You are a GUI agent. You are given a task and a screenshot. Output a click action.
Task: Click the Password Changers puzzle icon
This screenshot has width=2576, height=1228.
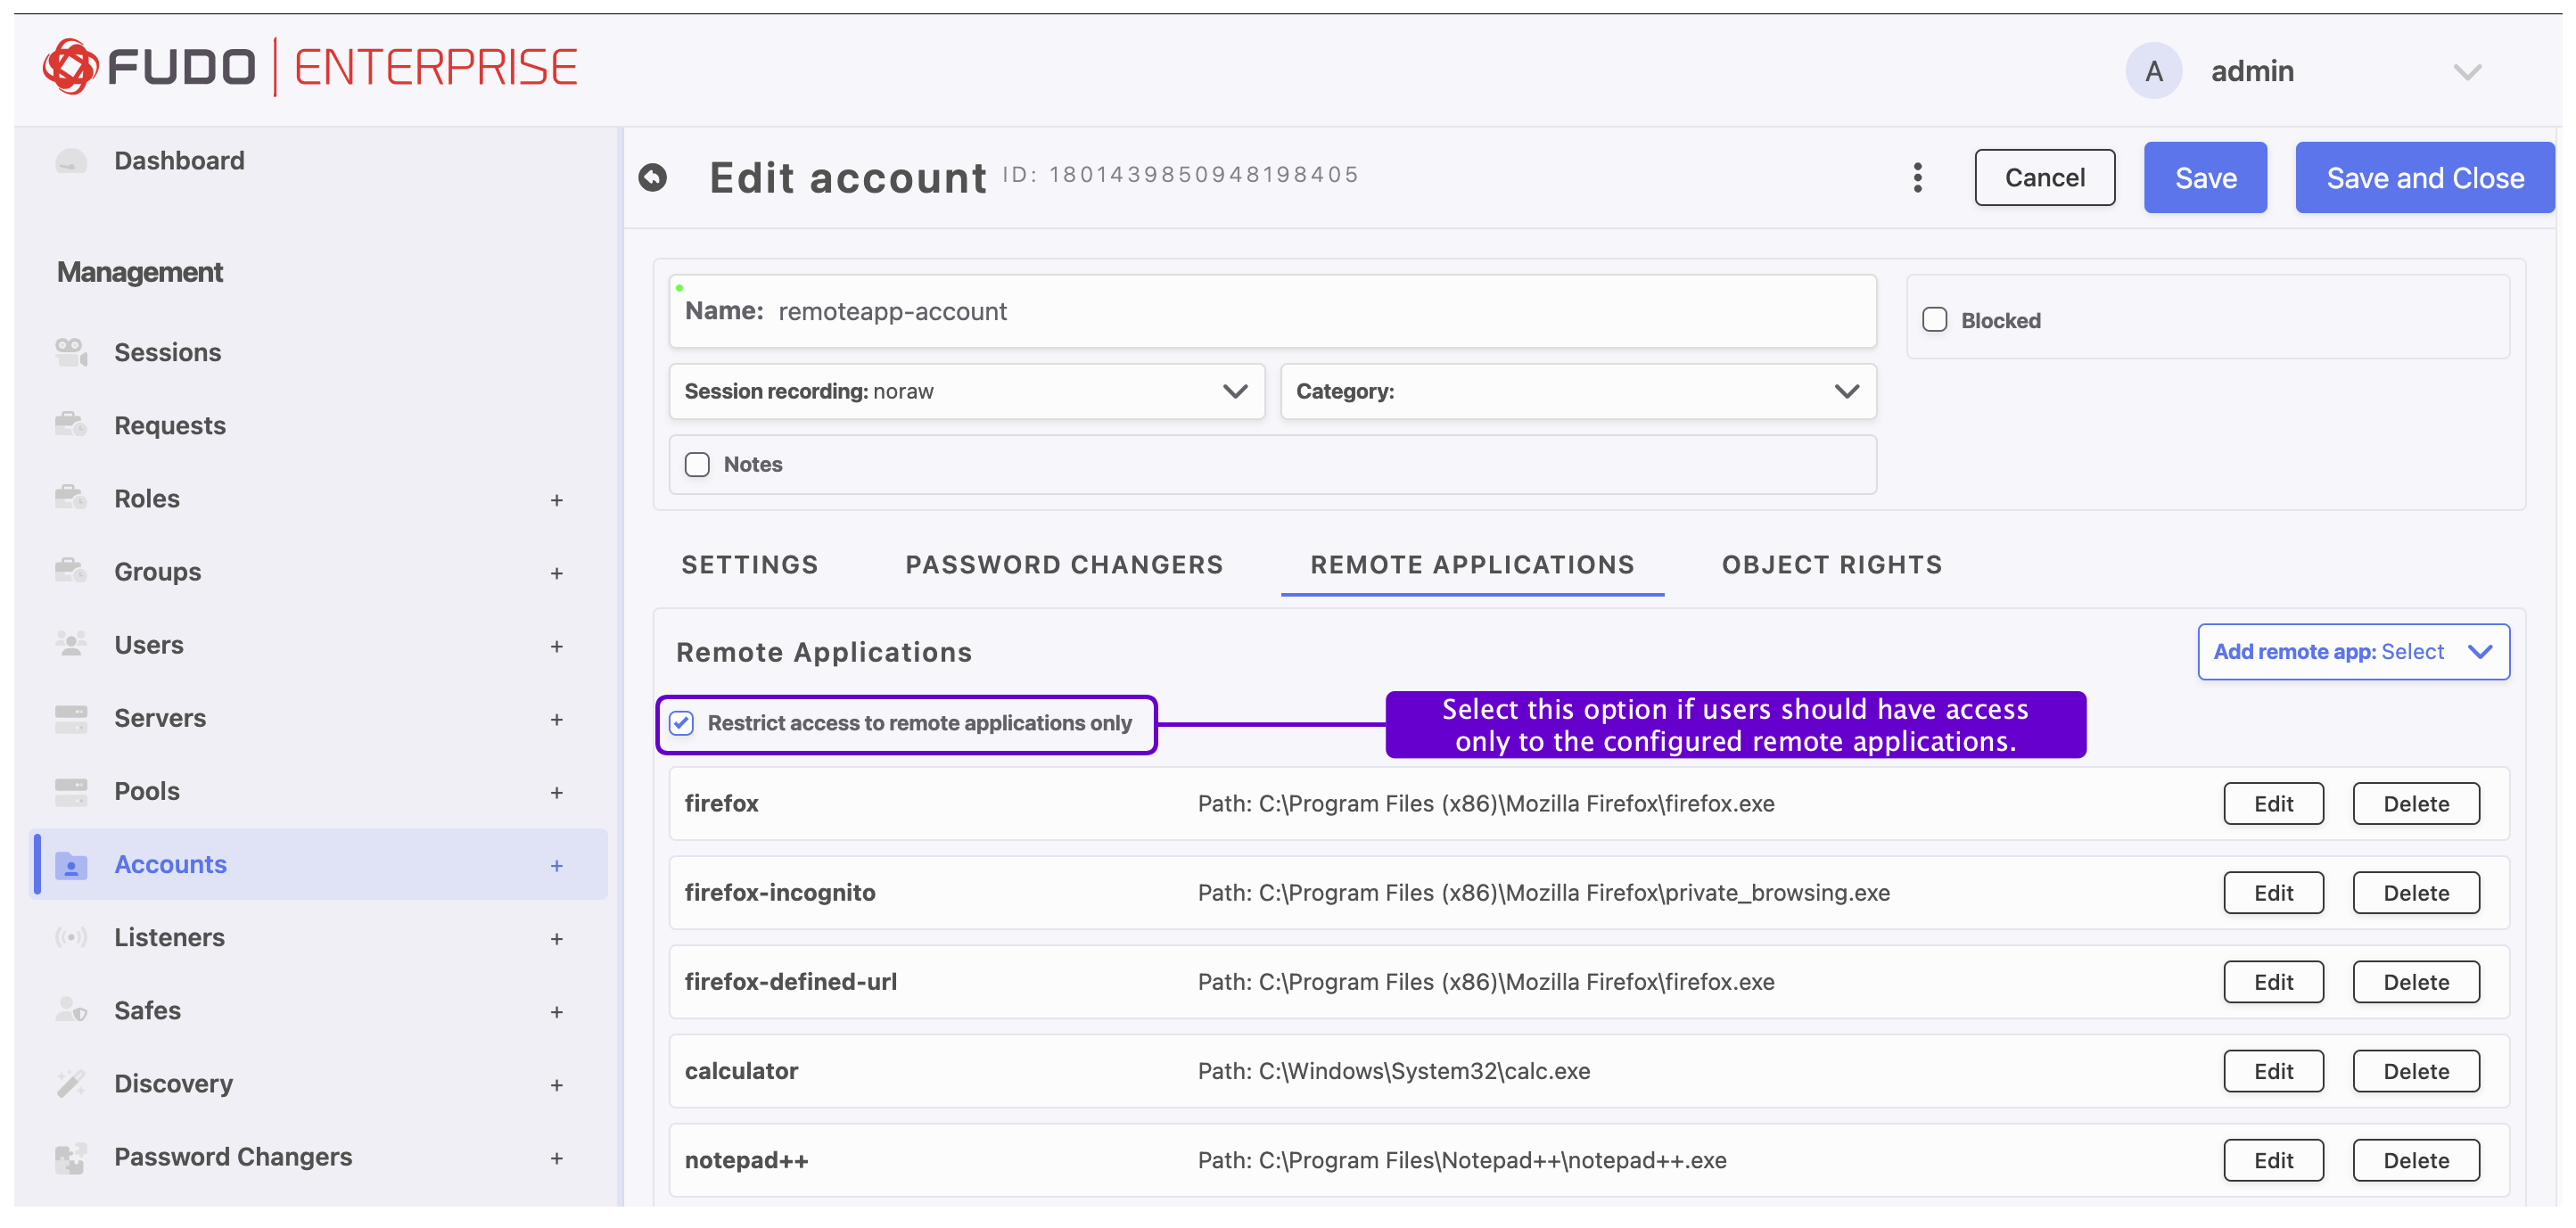[x=70, y=1157]
